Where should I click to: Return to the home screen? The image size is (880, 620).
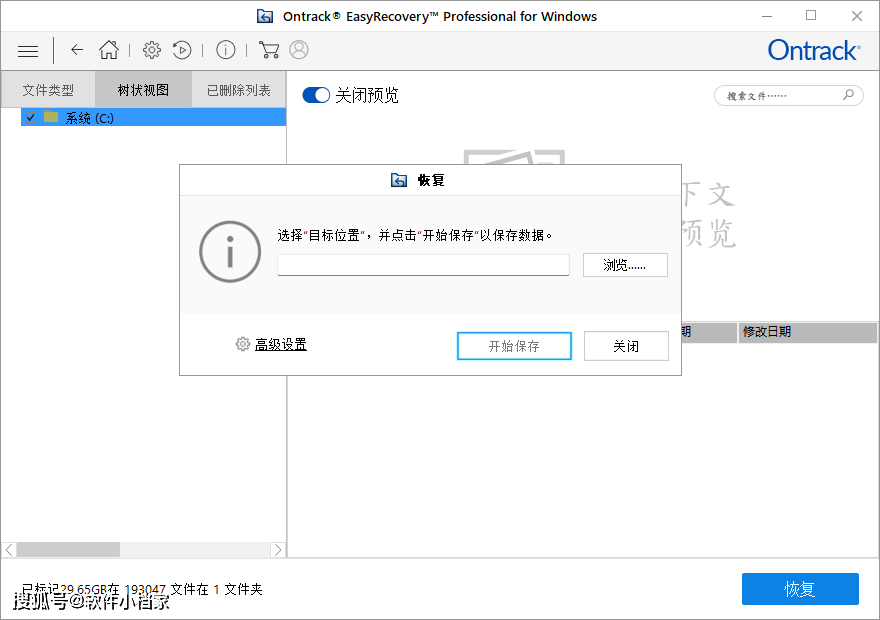tap(109, 50)
